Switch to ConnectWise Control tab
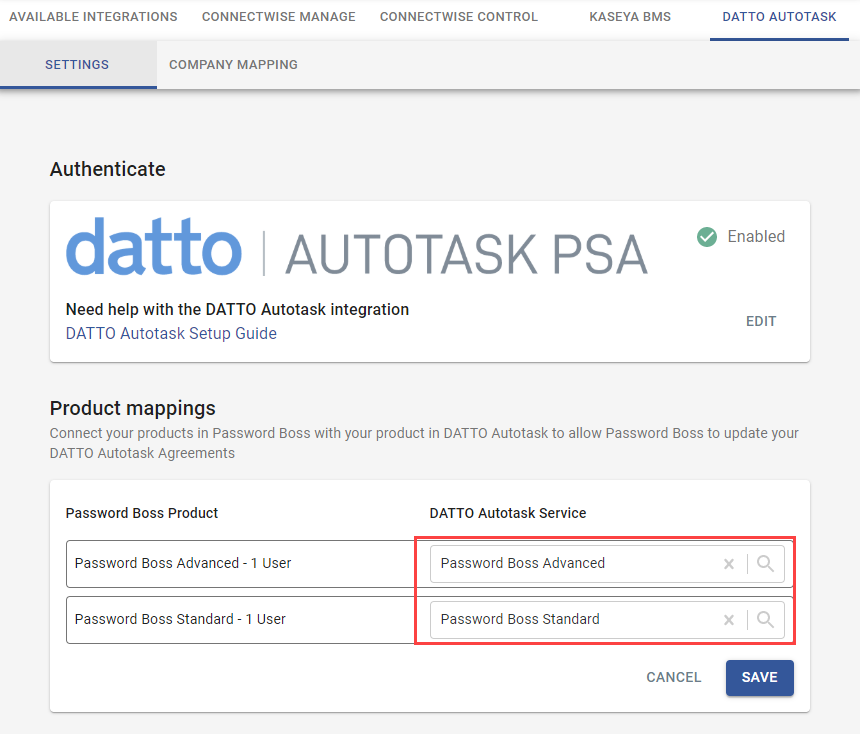 tap(459, 17)
